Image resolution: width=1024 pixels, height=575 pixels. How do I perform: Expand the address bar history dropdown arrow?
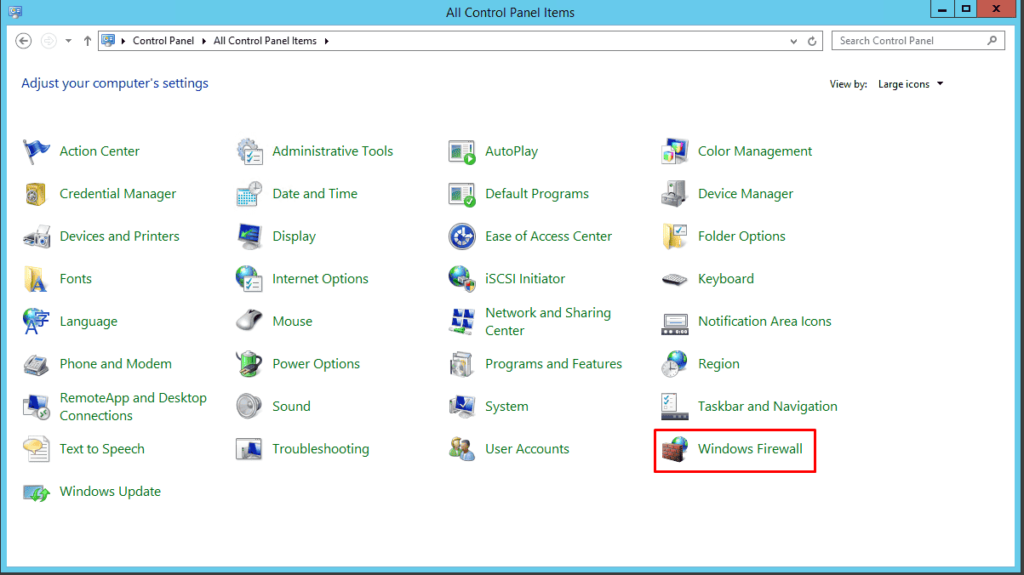pyautogui.click(x=793, y=41)
